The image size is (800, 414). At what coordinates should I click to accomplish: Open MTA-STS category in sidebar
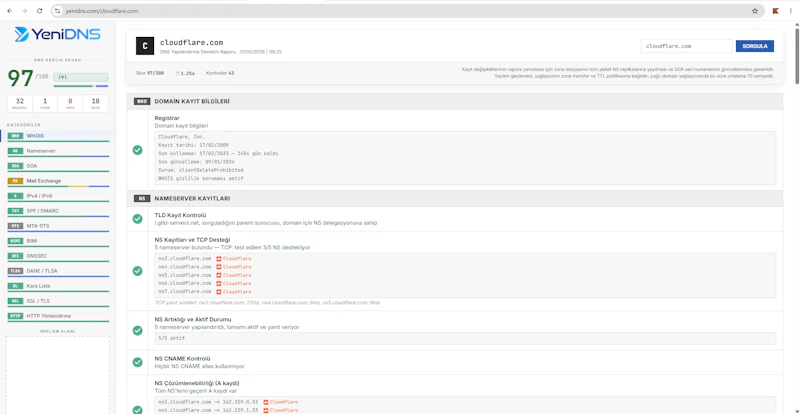point(58,226)
